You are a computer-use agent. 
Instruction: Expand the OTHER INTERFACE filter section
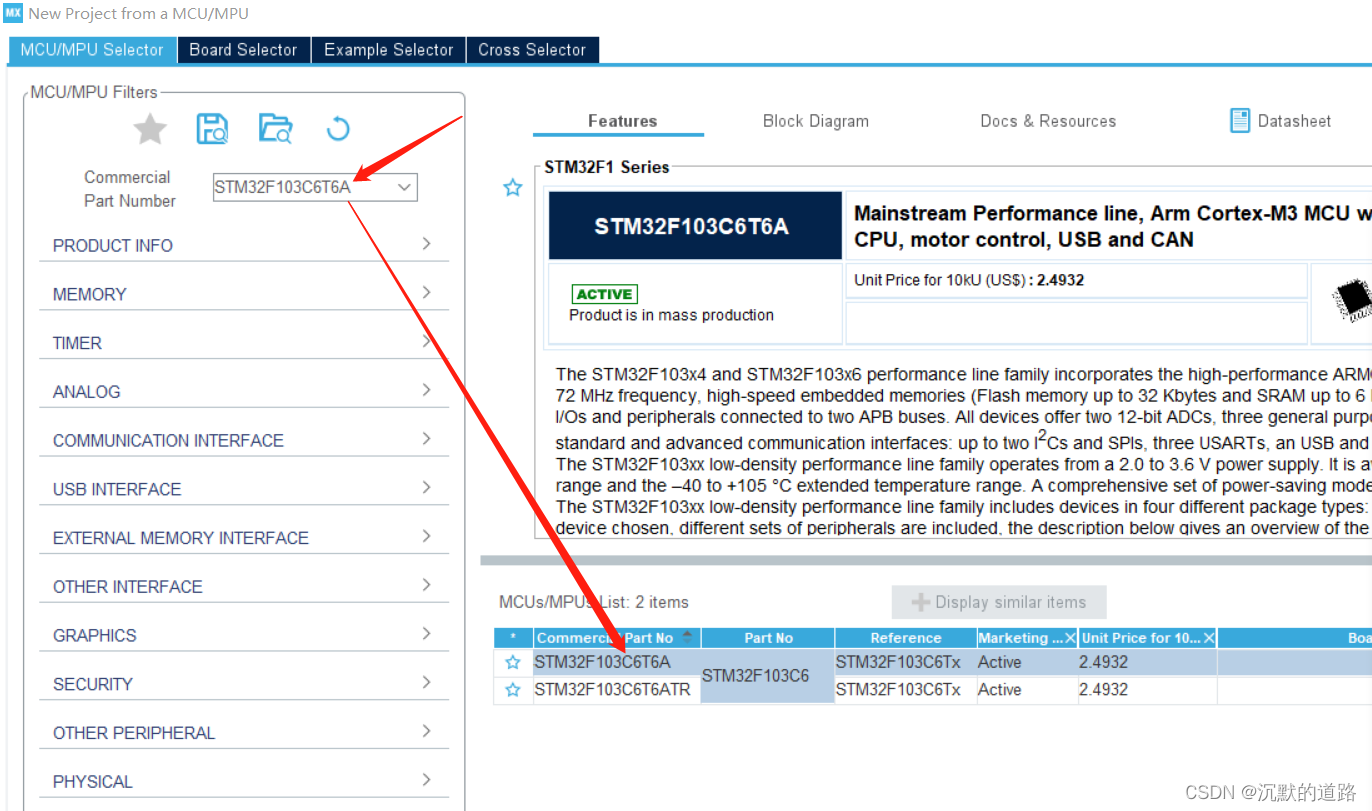[x=244, y=587]
